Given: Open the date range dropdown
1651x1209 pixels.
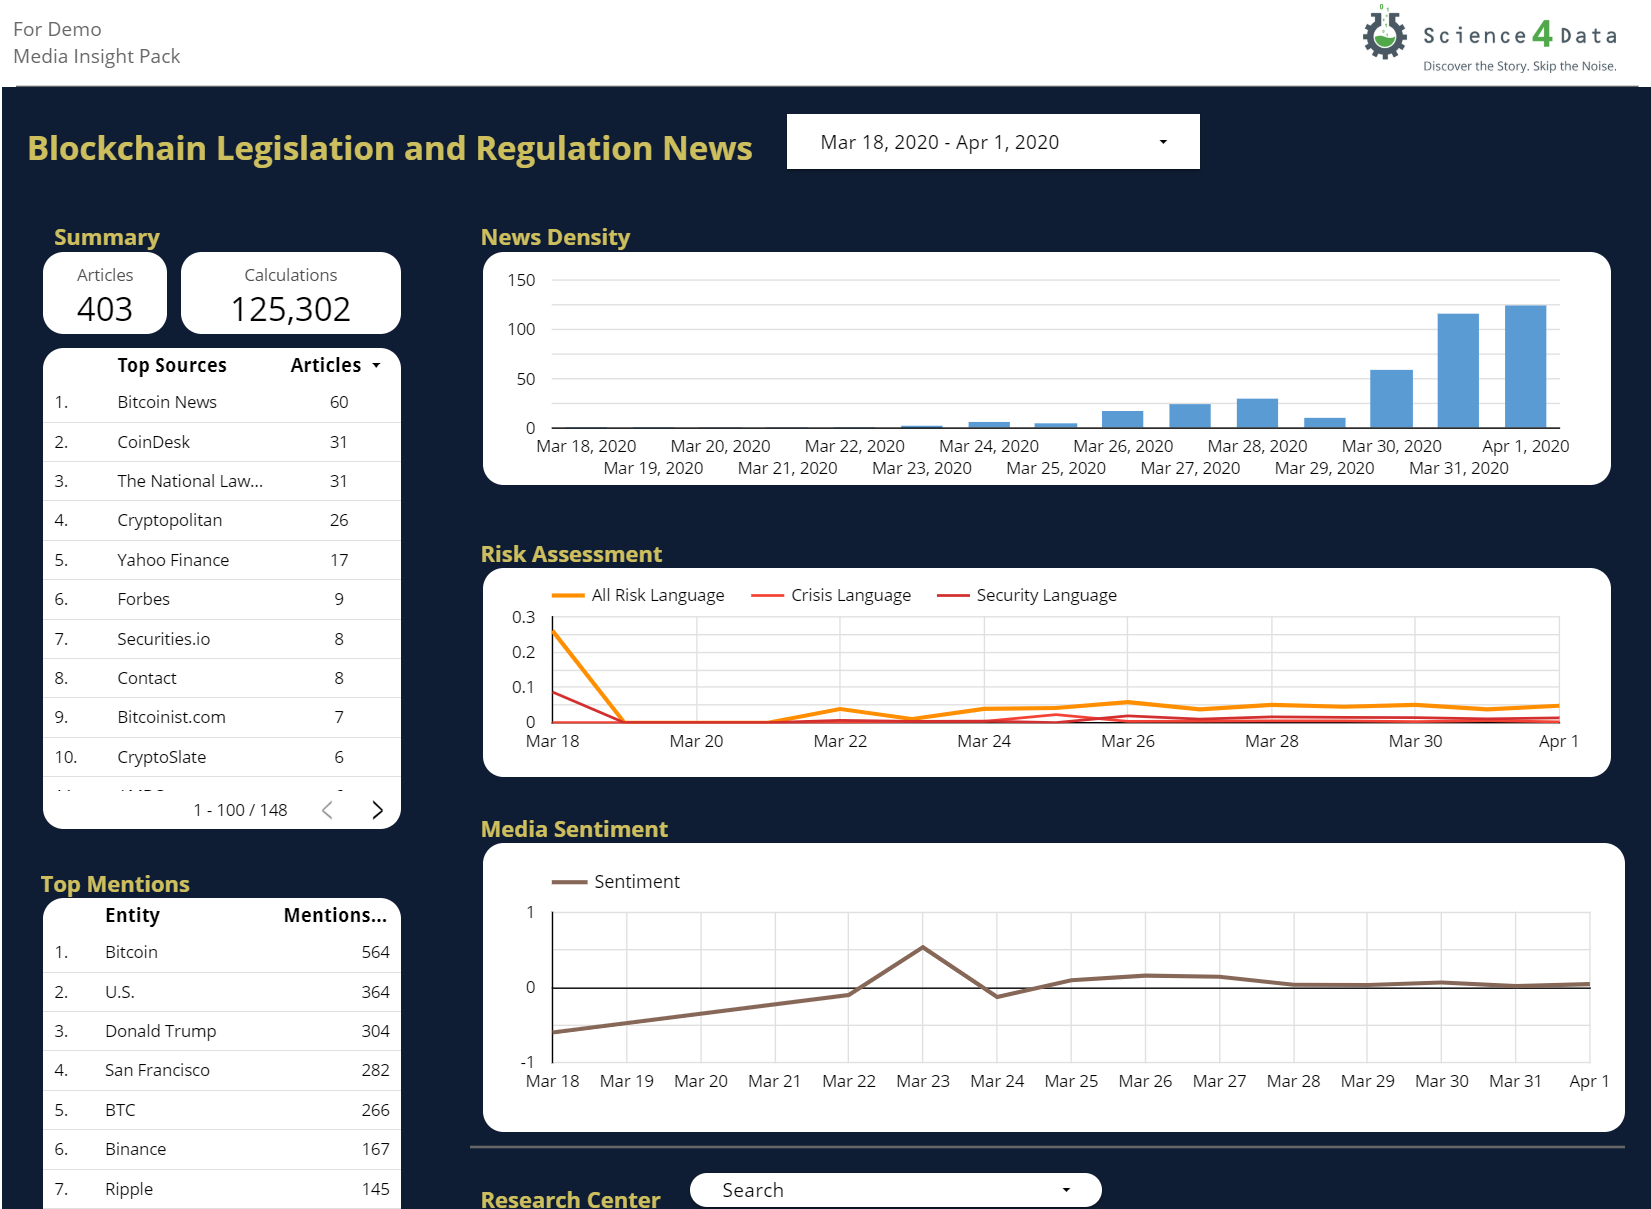Looking at the screenshot, I should coord(993,142).
